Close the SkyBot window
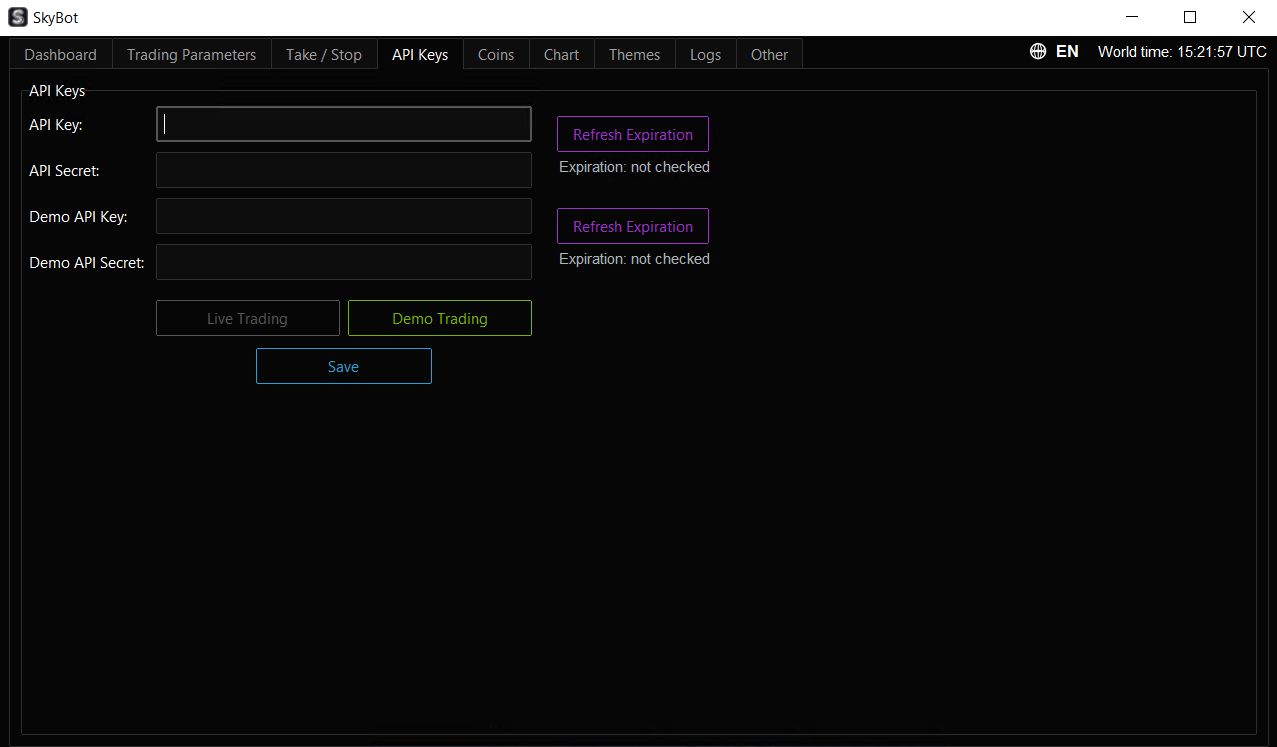Viewport: 1277px width, 747px height. tap(1248, 17)
